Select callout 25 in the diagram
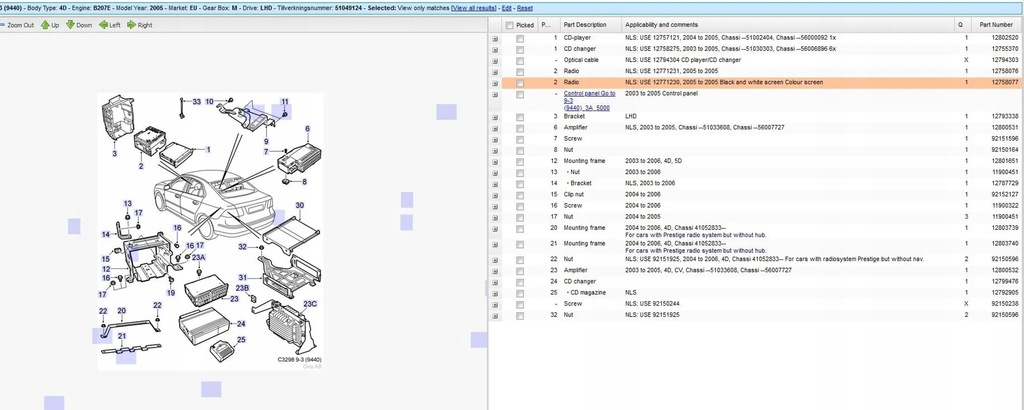Image resolution: width=1024 pixels, height=410 pixels. [x=241, y=339]
